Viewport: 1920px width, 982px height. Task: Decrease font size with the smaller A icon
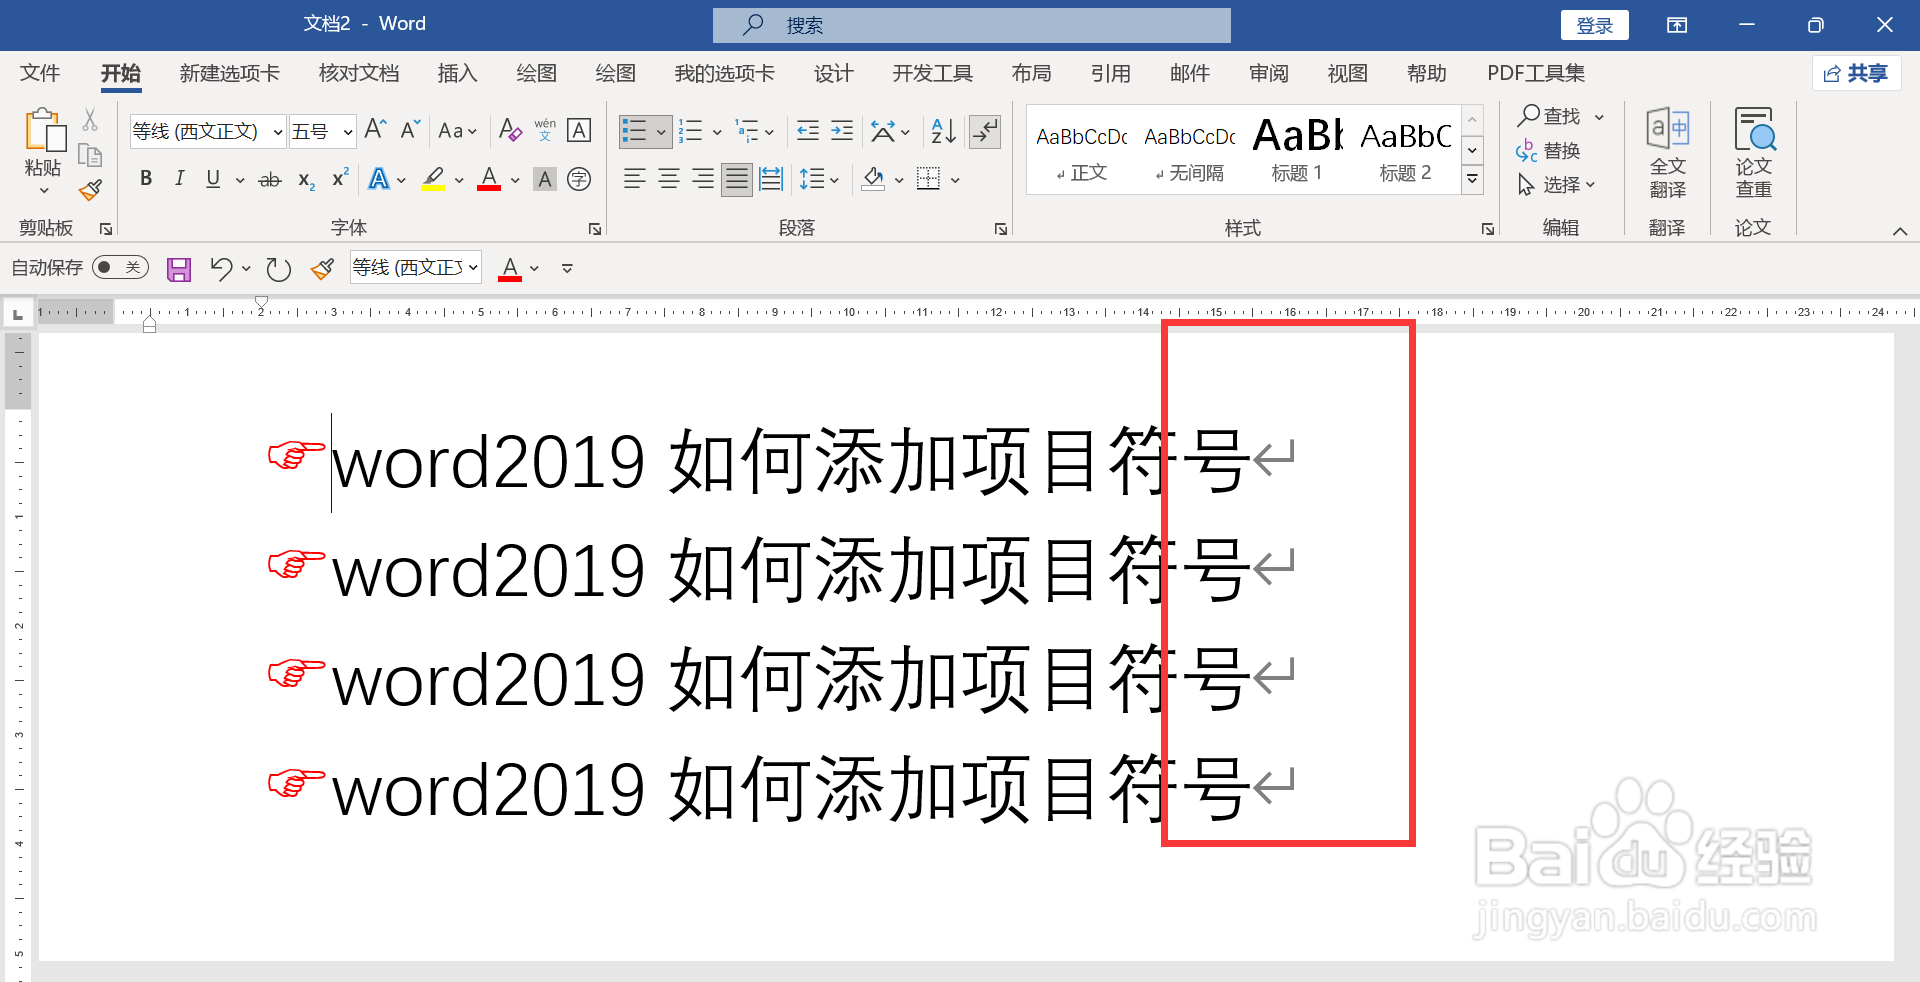410,130
